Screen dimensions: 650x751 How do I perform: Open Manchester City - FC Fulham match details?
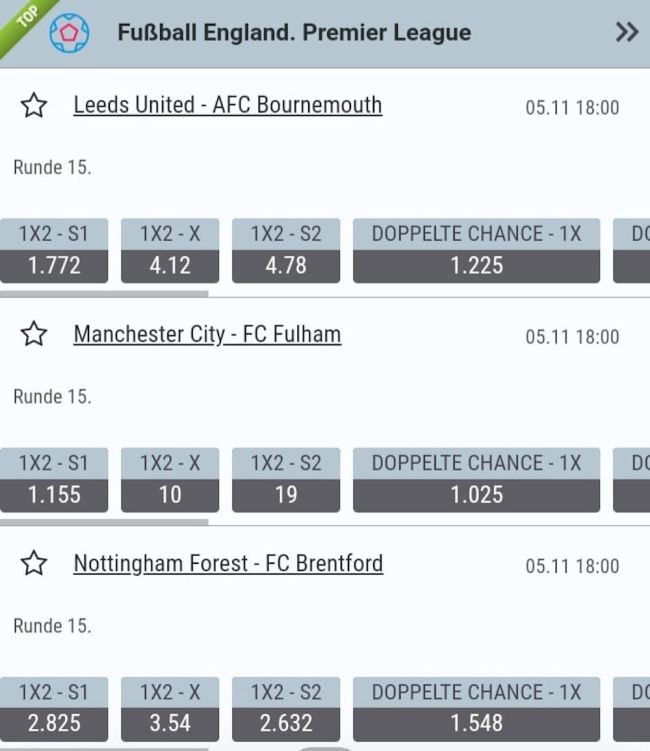pyautogui.click(x=207, y=334)
